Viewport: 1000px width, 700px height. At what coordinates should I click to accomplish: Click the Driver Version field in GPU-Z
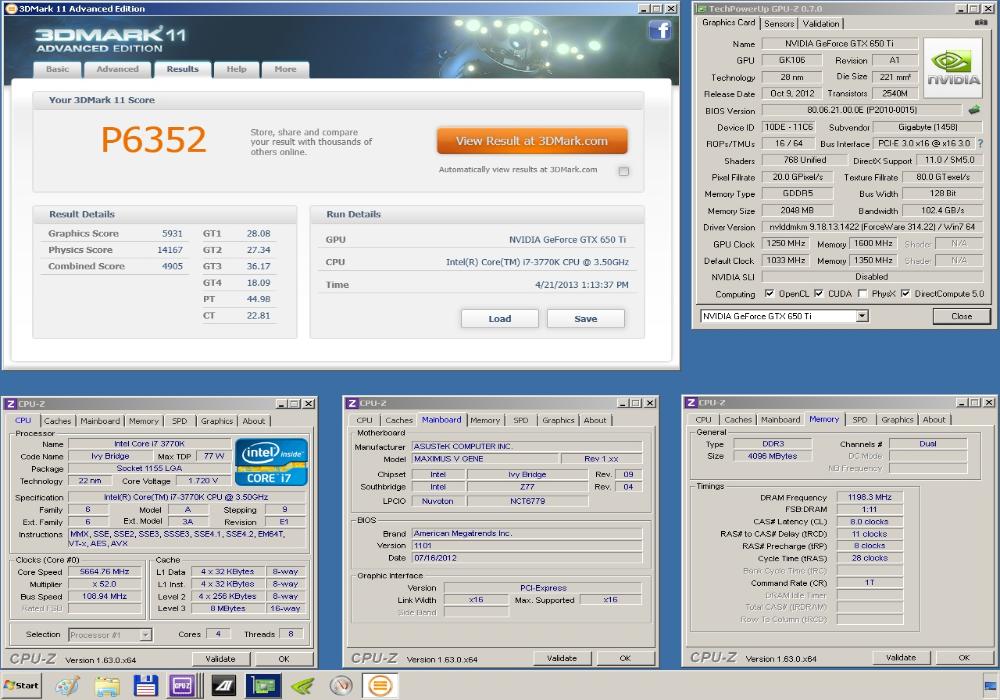point(872,227)
